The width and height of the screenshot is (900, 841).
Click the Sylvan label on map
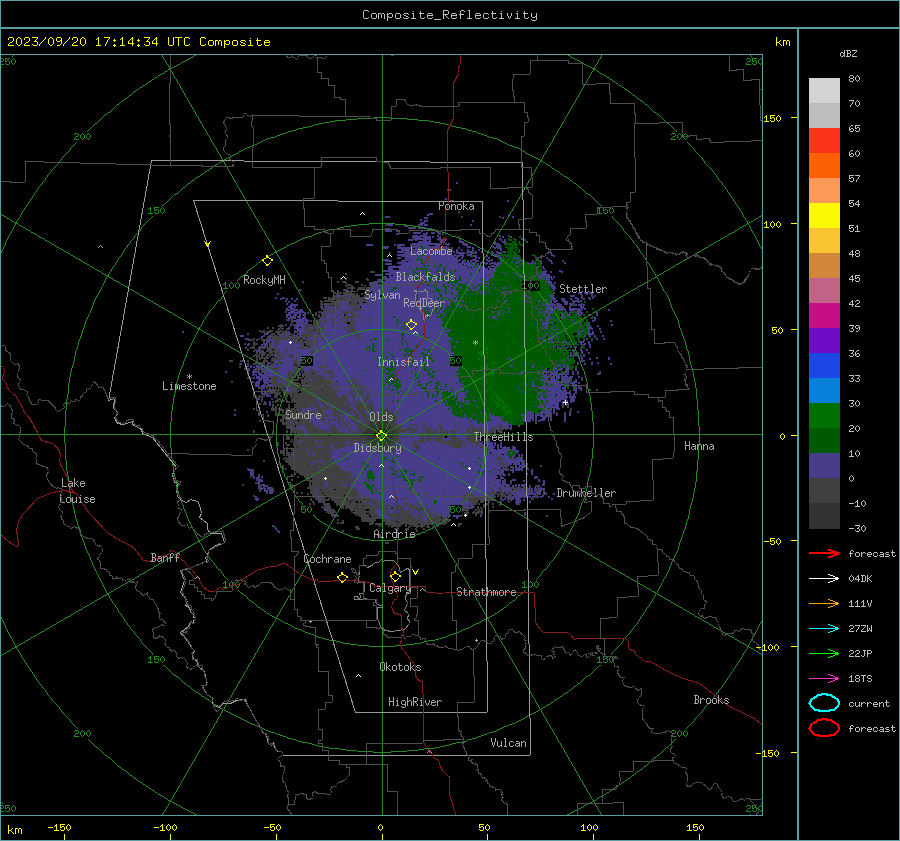tap(382, 295)
